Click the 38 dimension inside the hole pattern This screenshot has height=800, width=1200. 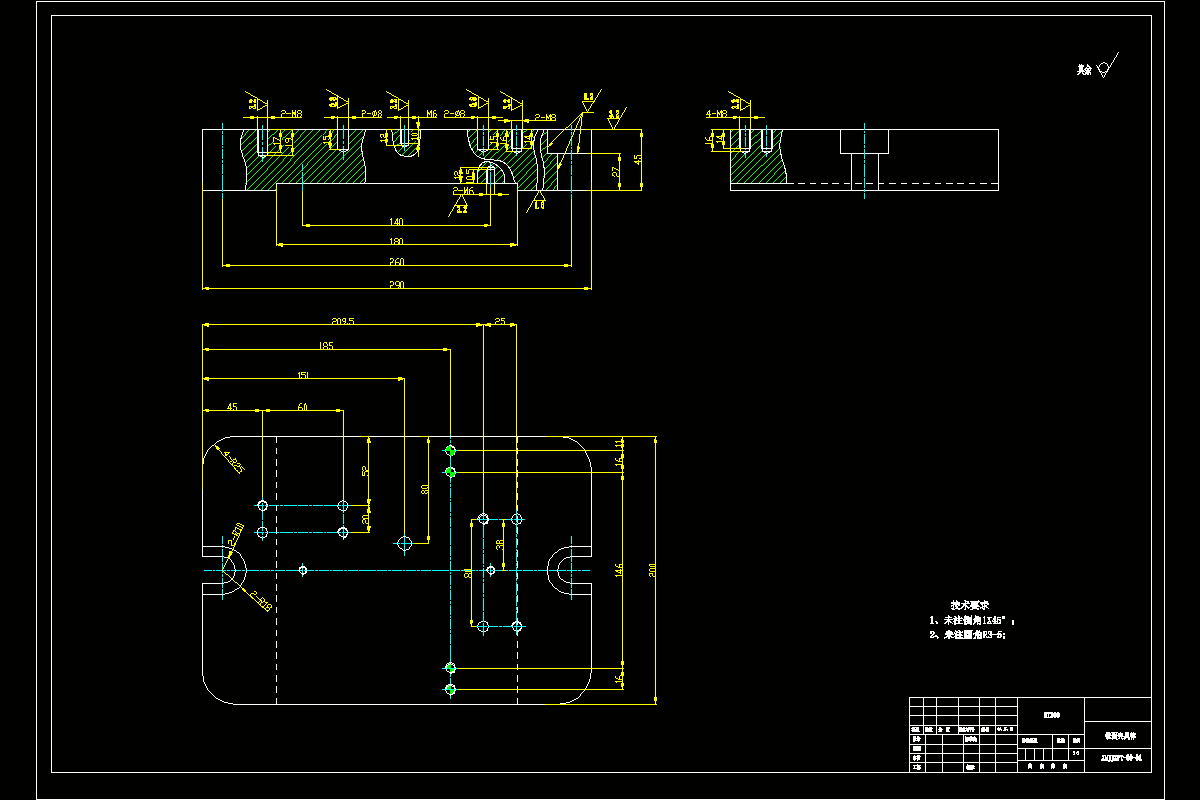coord(500,544)
